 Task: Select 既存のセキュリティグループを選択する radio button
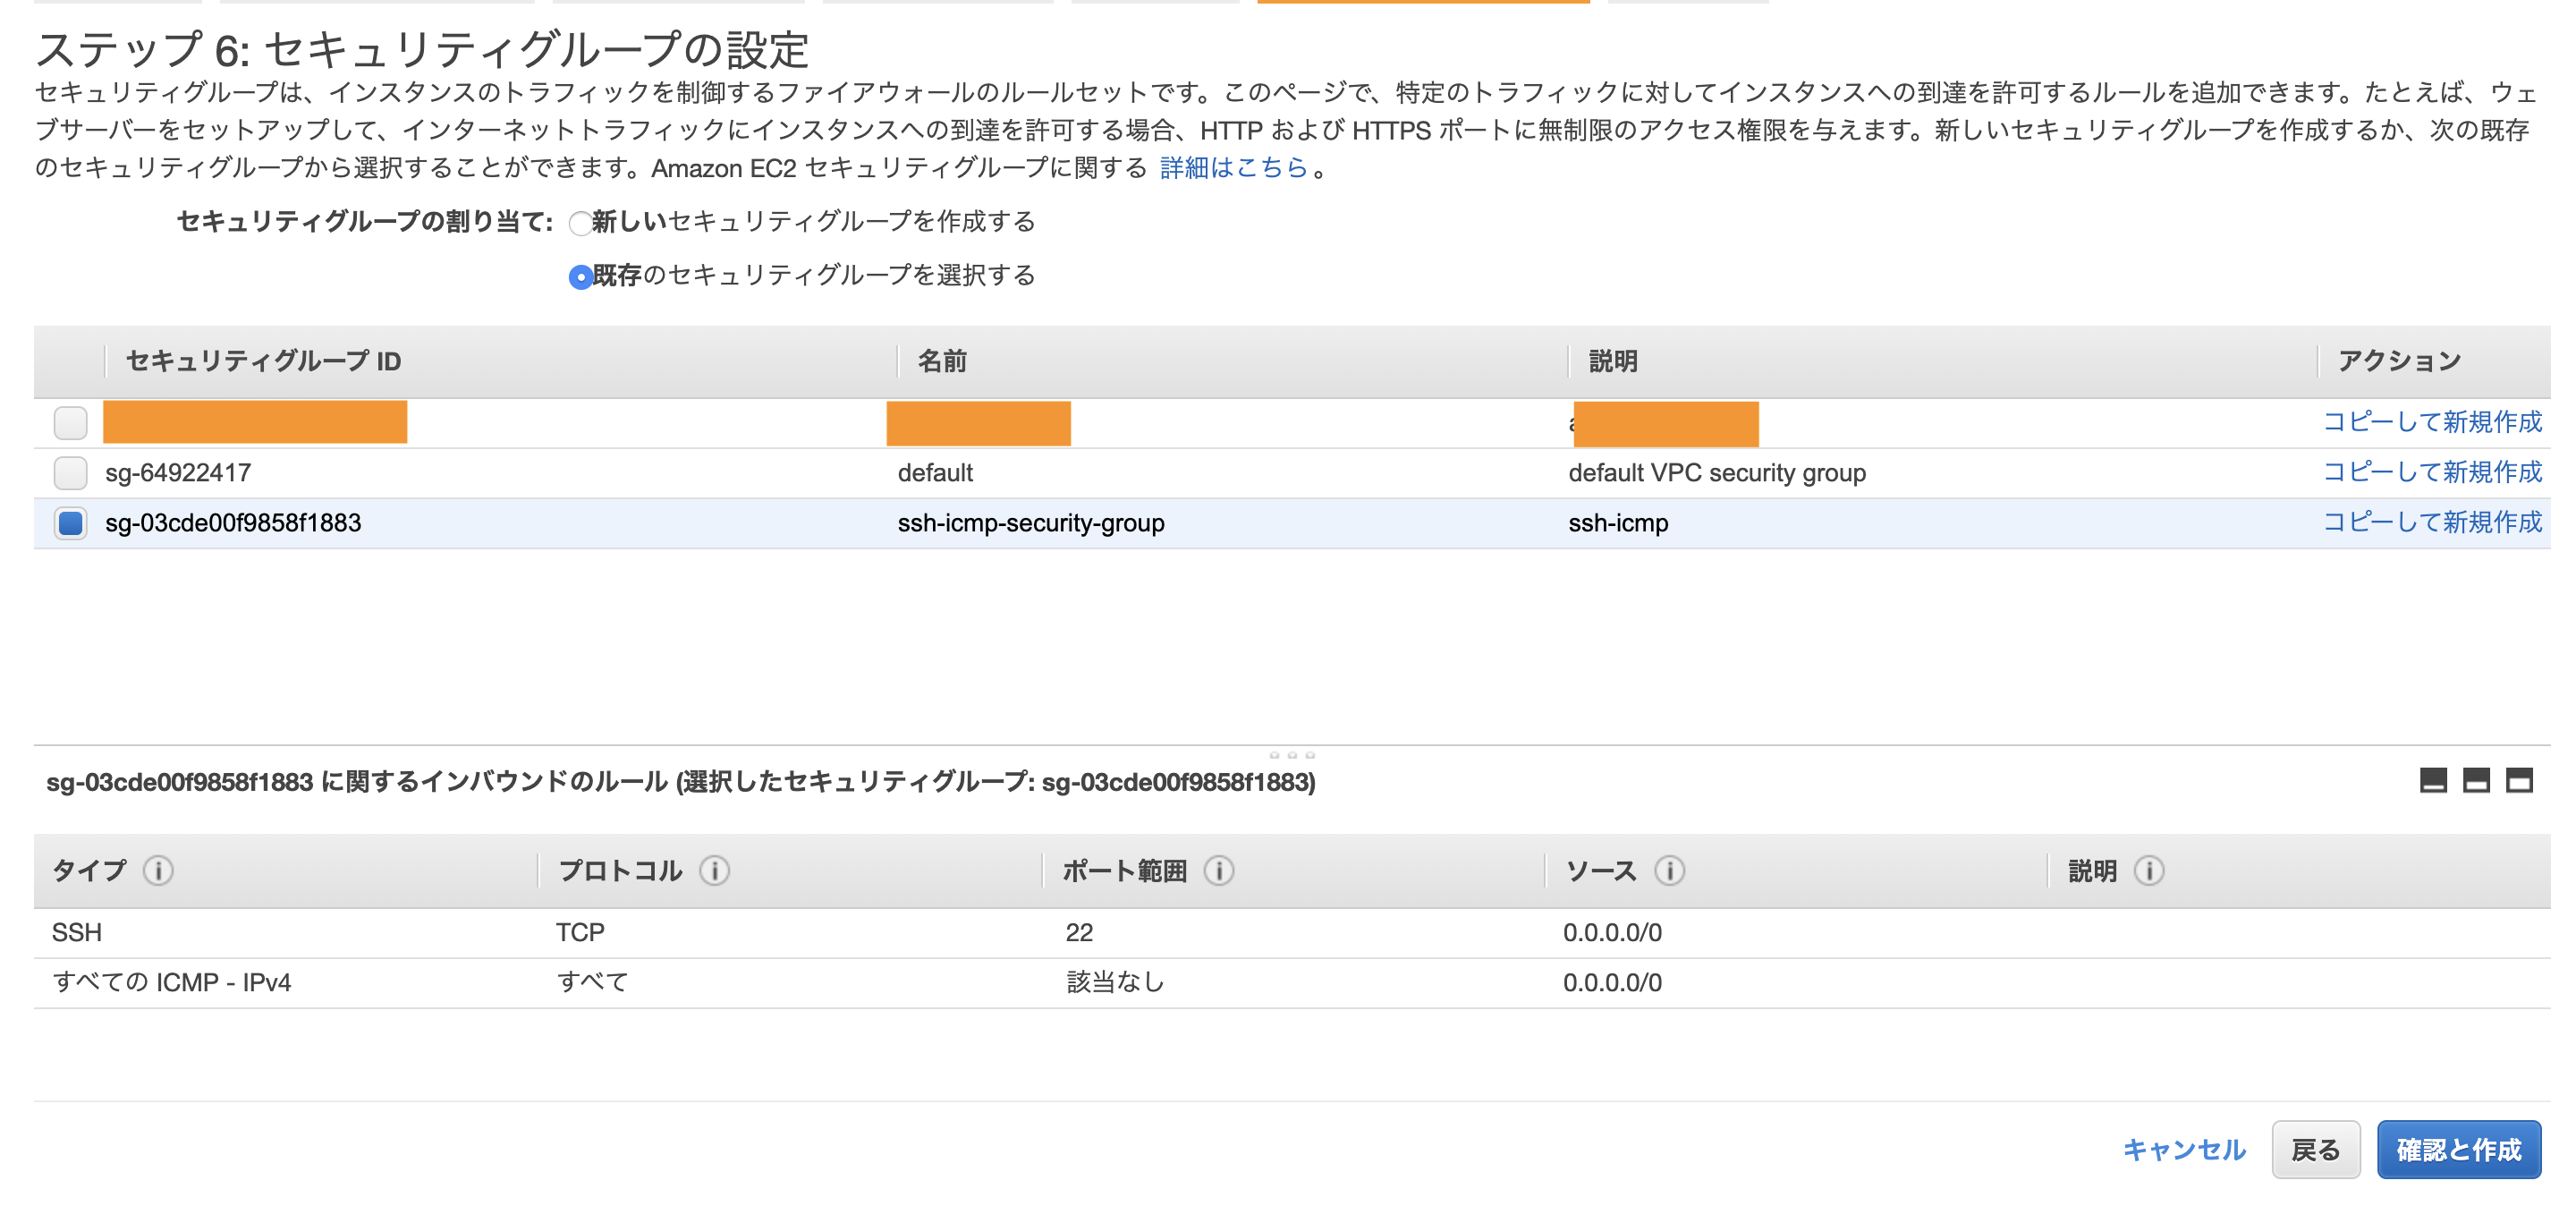click(x=580, y=277)
